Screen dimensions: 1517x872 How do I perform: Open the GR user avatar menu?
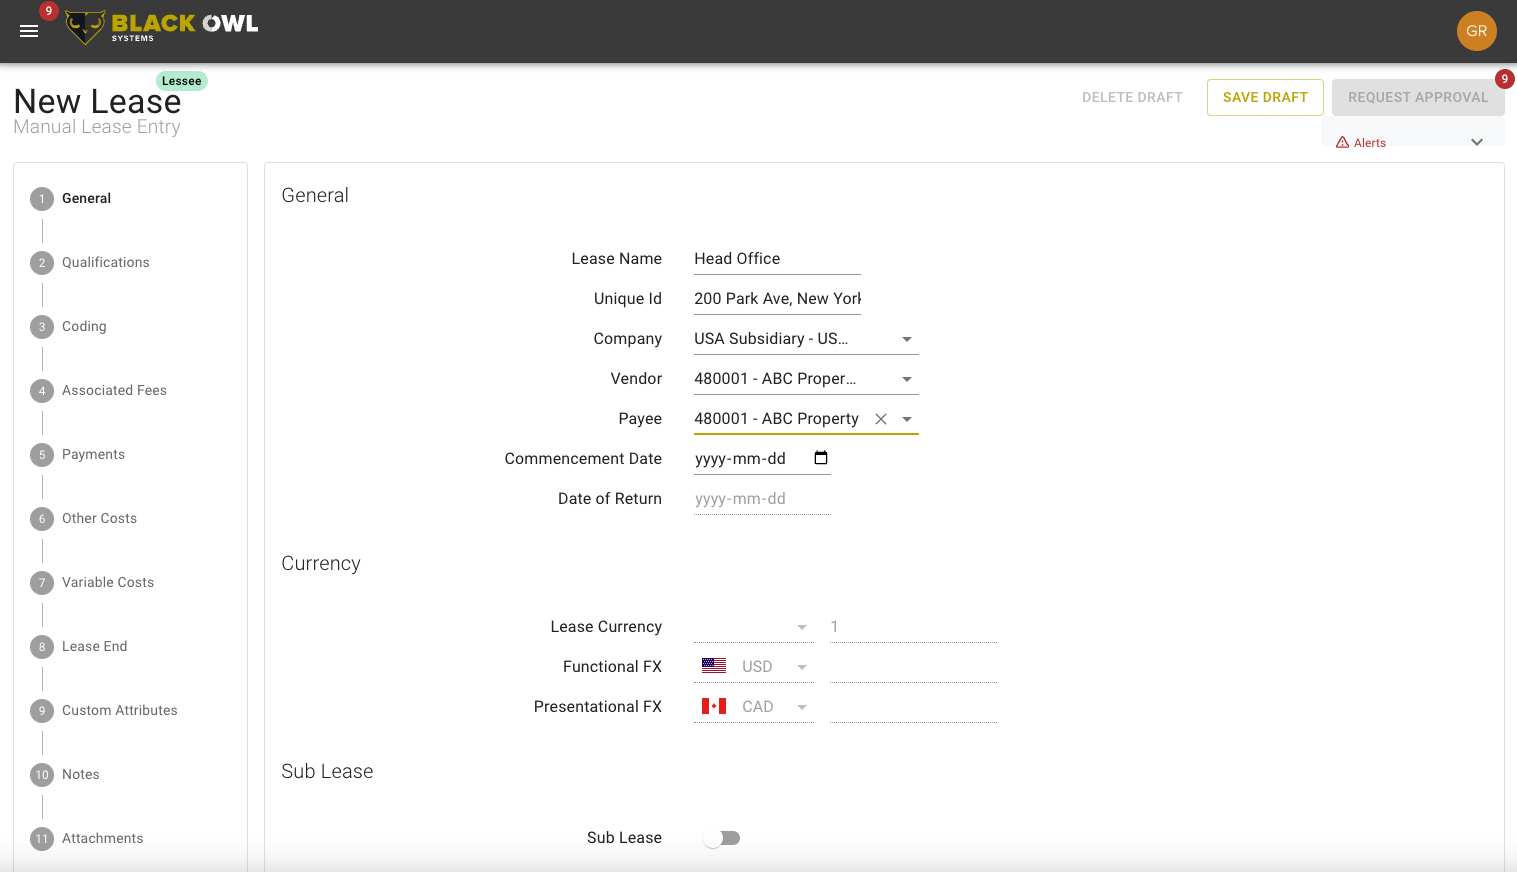pyautogui.click(x=1476, y=31)
